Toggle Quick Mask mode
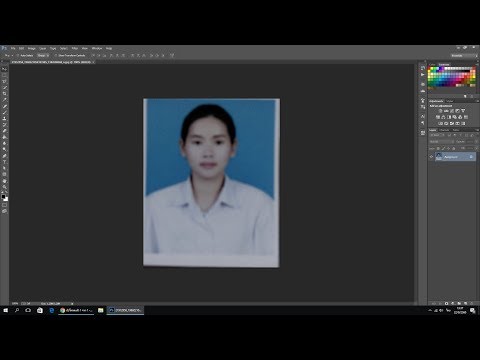This screenshot has width=480, height=360. (4, 205)
